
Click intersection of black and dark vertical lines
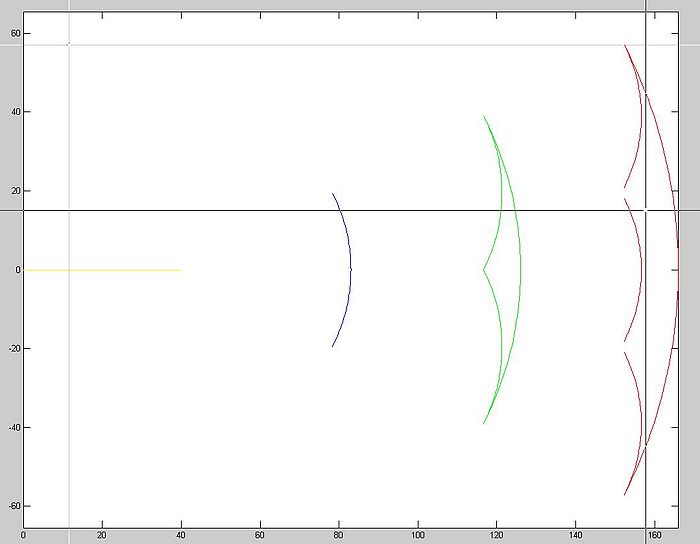646,210
